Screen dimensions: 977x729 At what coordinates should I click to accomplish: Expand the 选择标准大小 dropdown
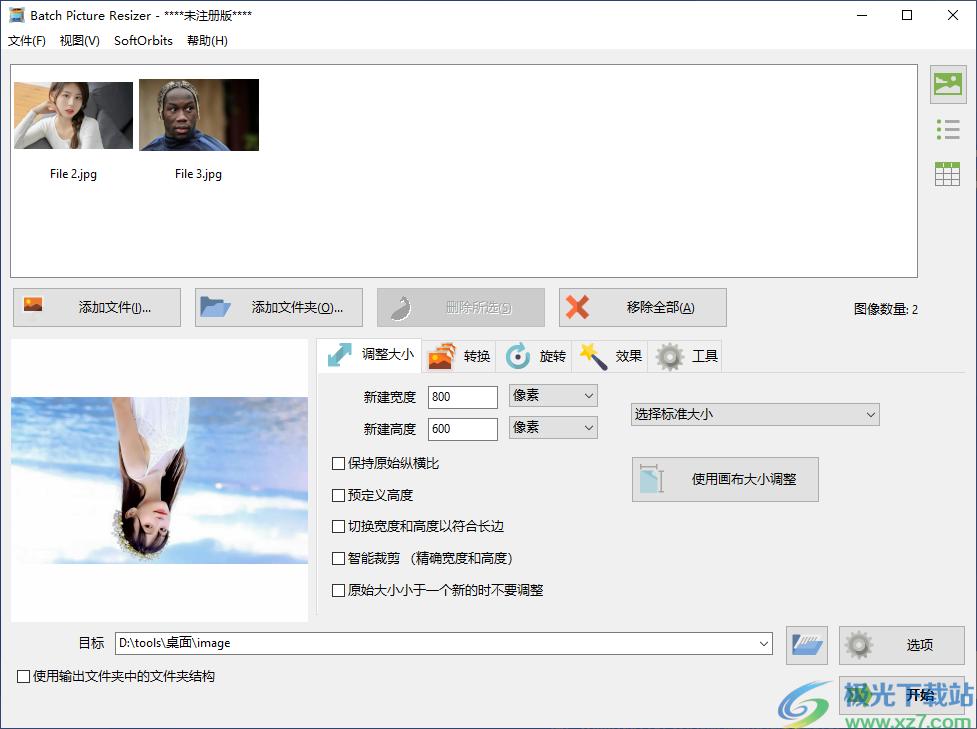point(755,414)
